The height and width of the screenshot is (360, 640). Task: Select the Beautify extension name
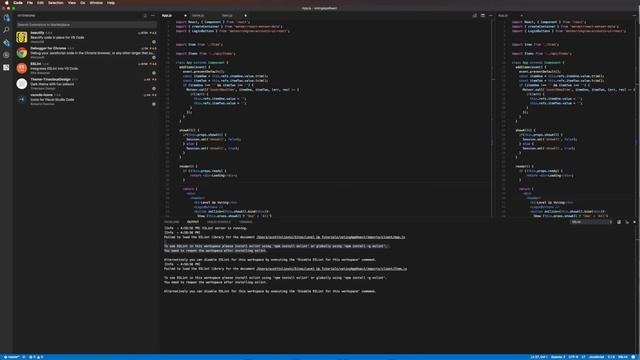pos(37,33)
